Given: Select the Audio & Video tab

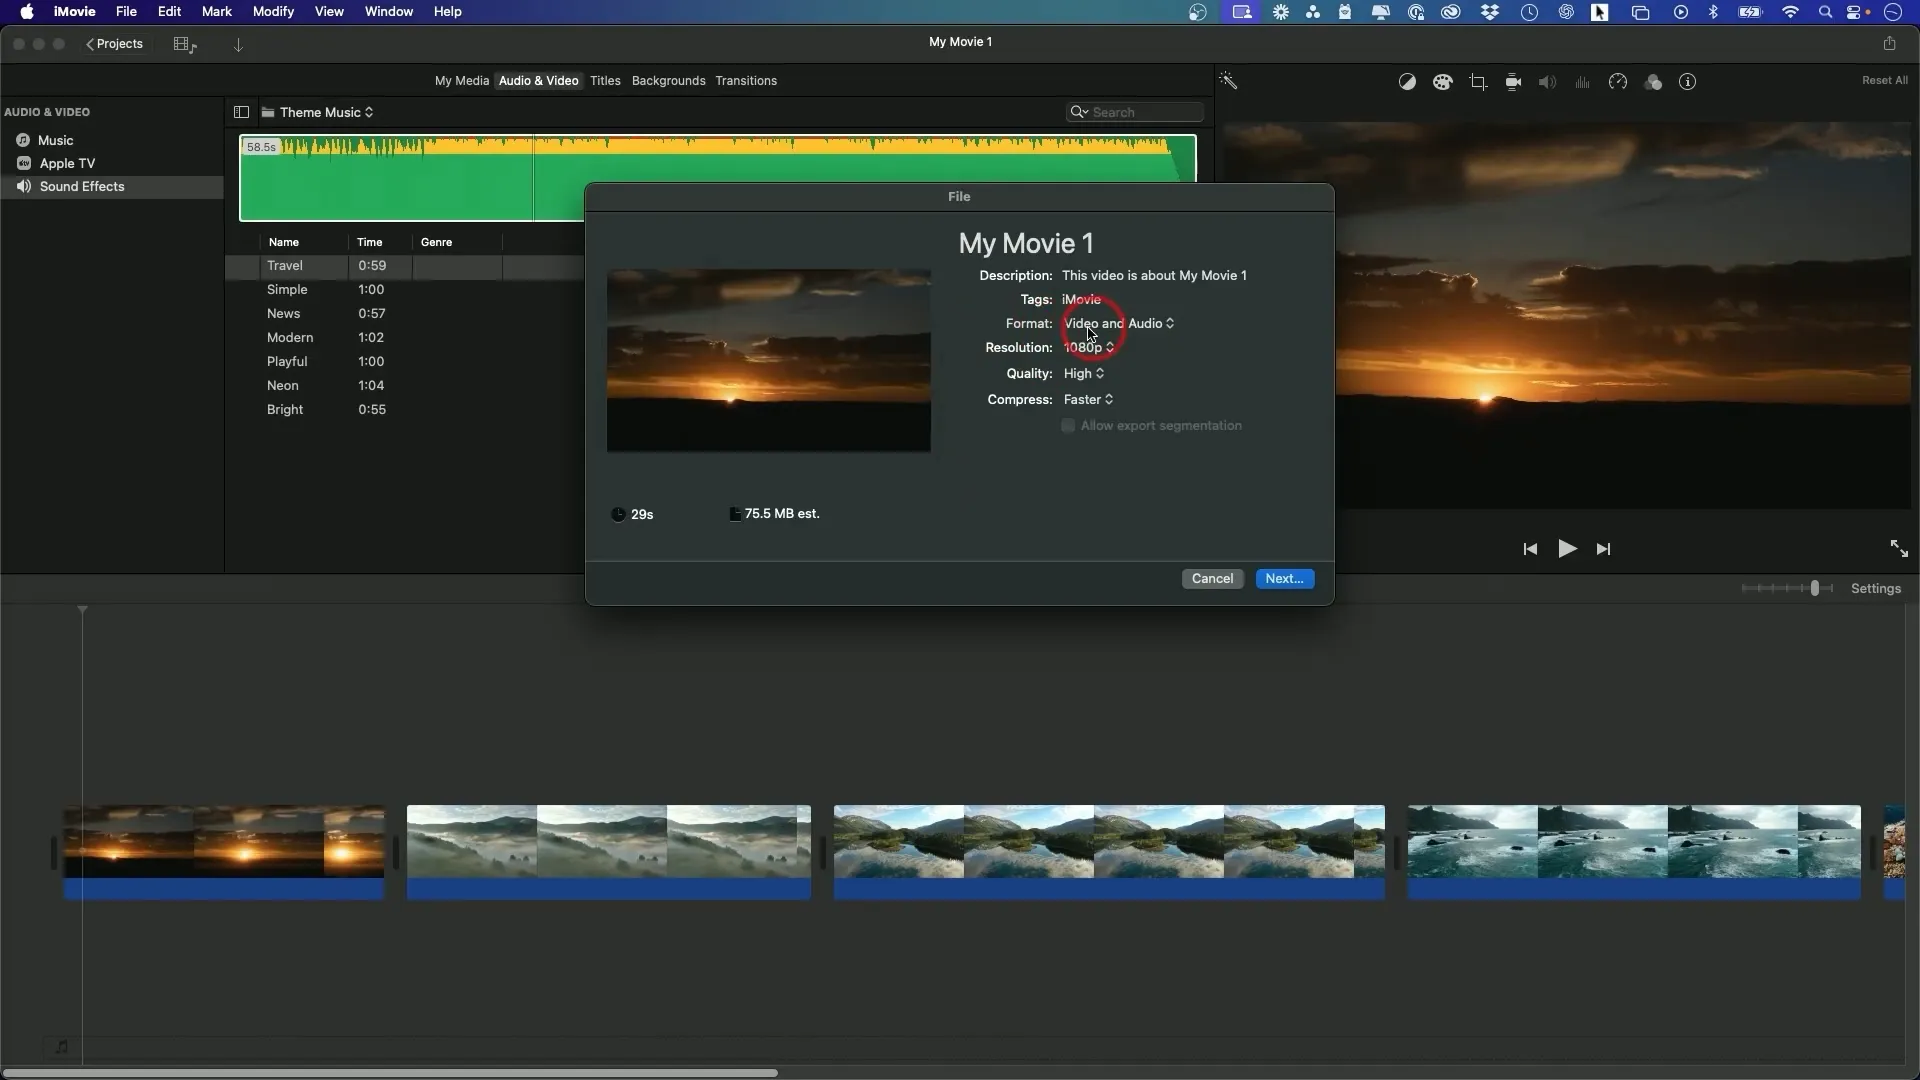Looking at the screenshot, I should pyautogui.click(x=538, y=80).
